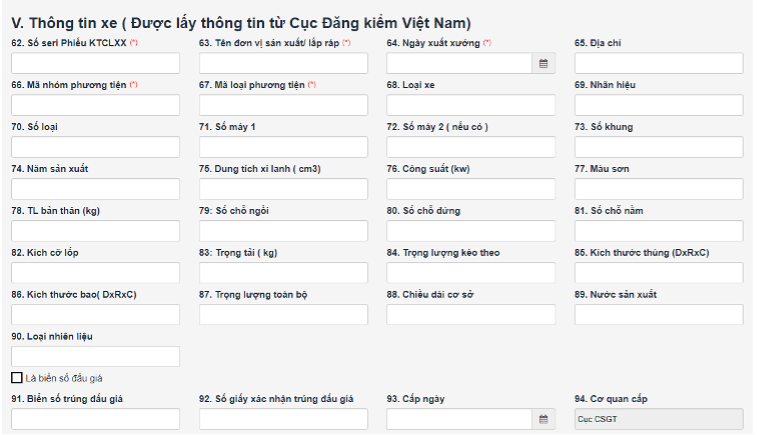
Task: Click into the Loại xe field
Action: tap(470, 105)
